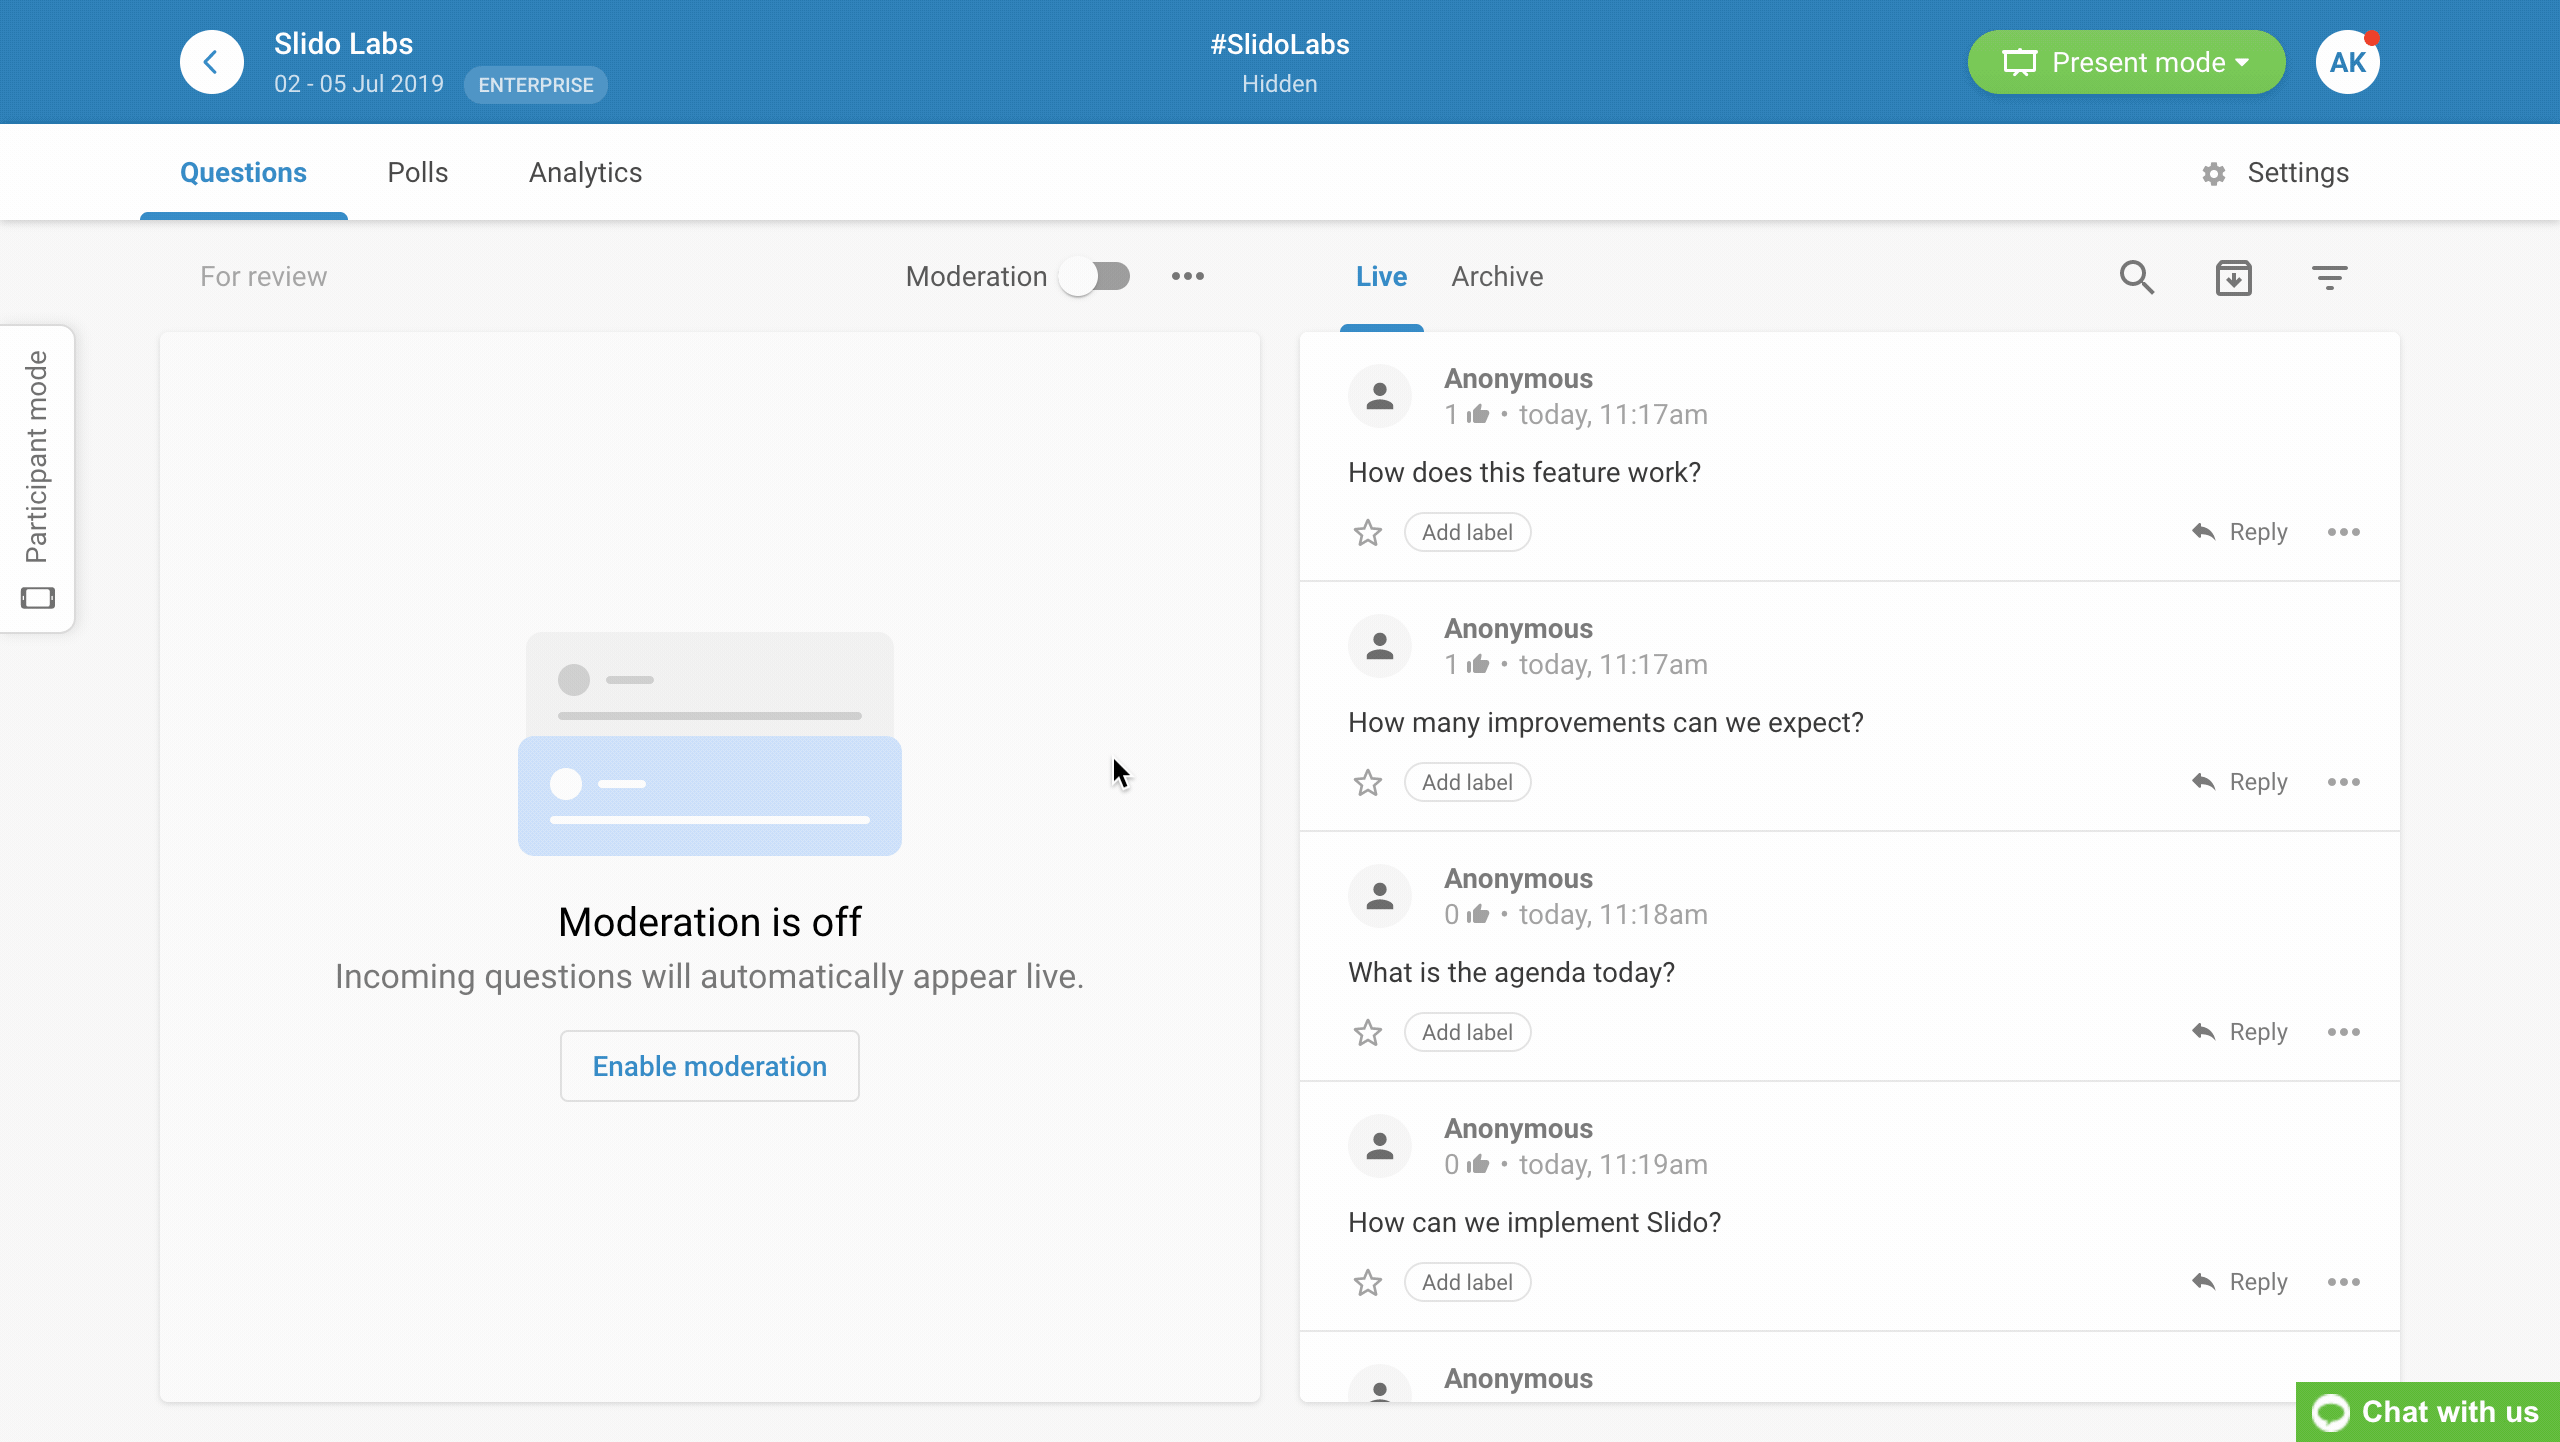Image resolution: width=2560 pixels, height=1442 pixels.
Task: Go back with the header arrow button
Action: 211,62
